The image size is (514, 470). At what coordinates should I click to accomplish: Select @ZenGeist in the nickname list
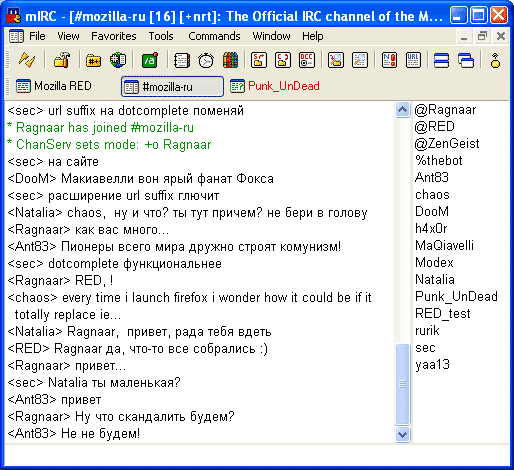click(x=447, y=144)
